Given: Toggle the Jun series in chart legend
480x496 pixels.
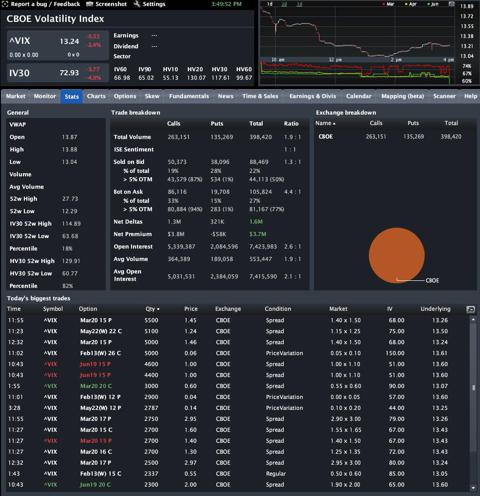Looking at the screenshot, I should coord(433,4).
